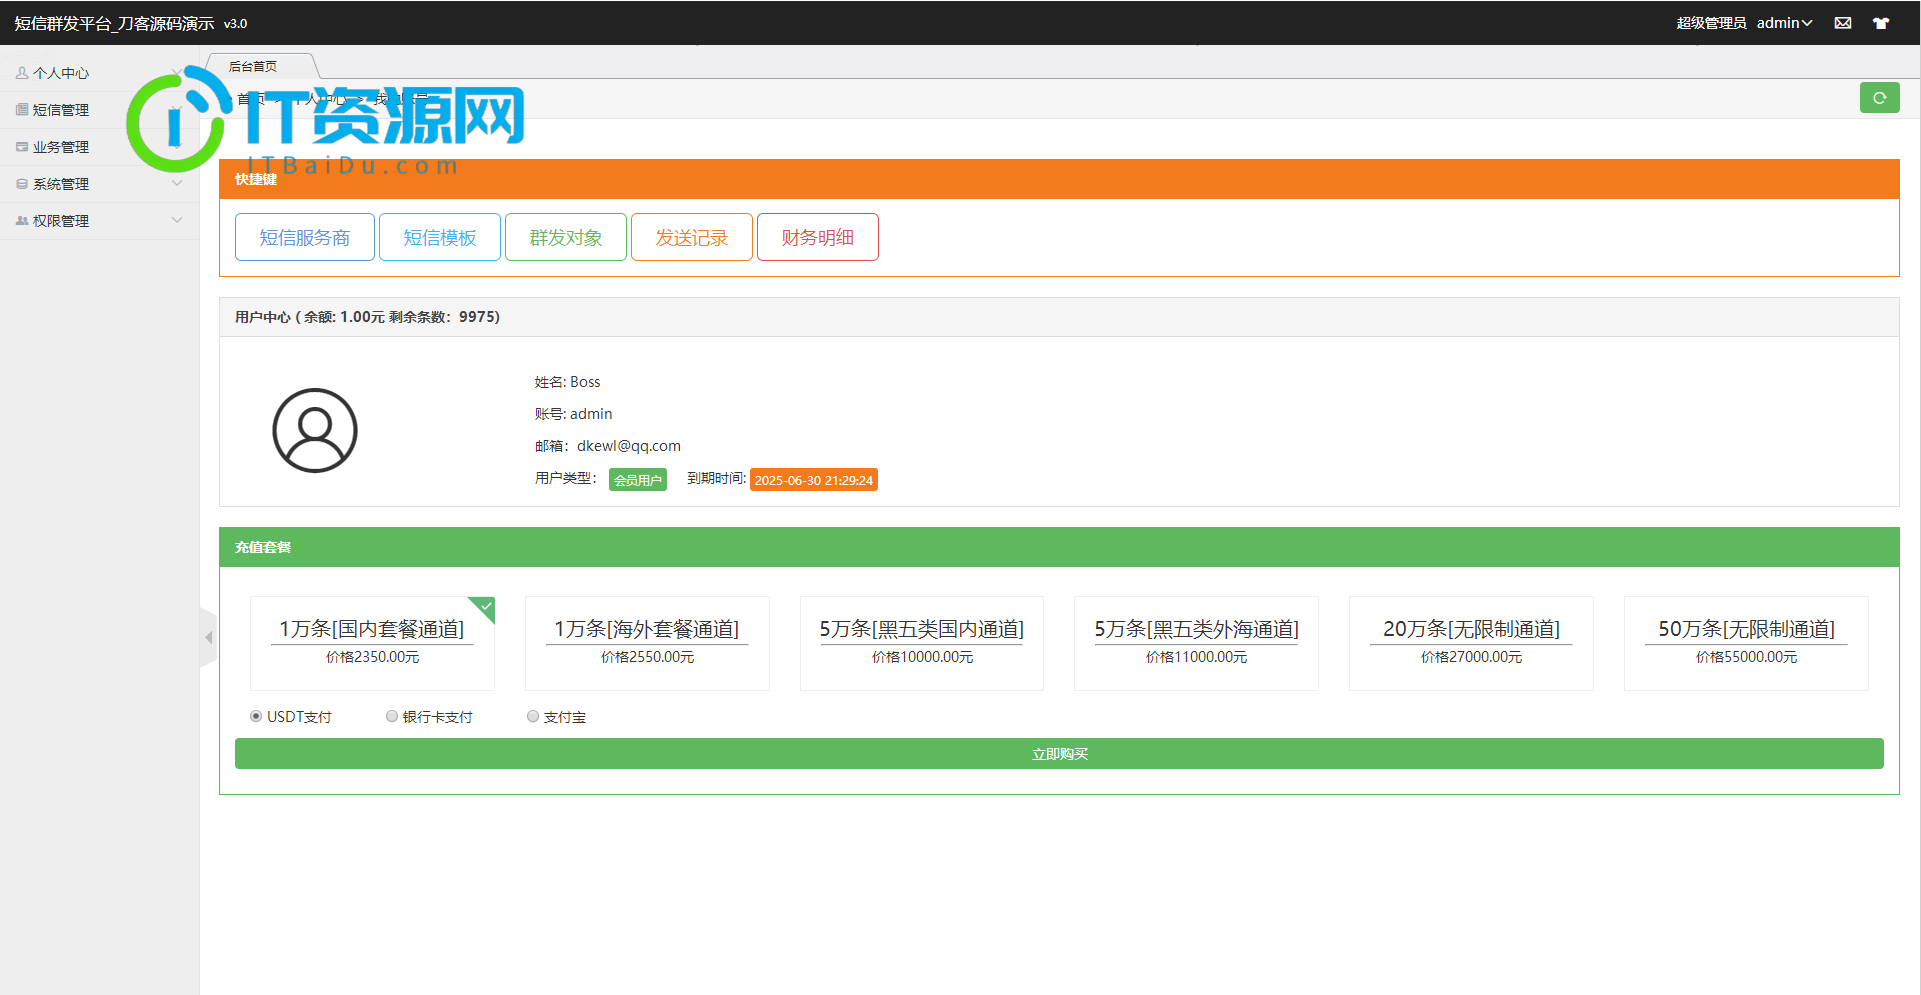Click 充值套餐 green section header
1921x995 pixels.
[1059, 547]
